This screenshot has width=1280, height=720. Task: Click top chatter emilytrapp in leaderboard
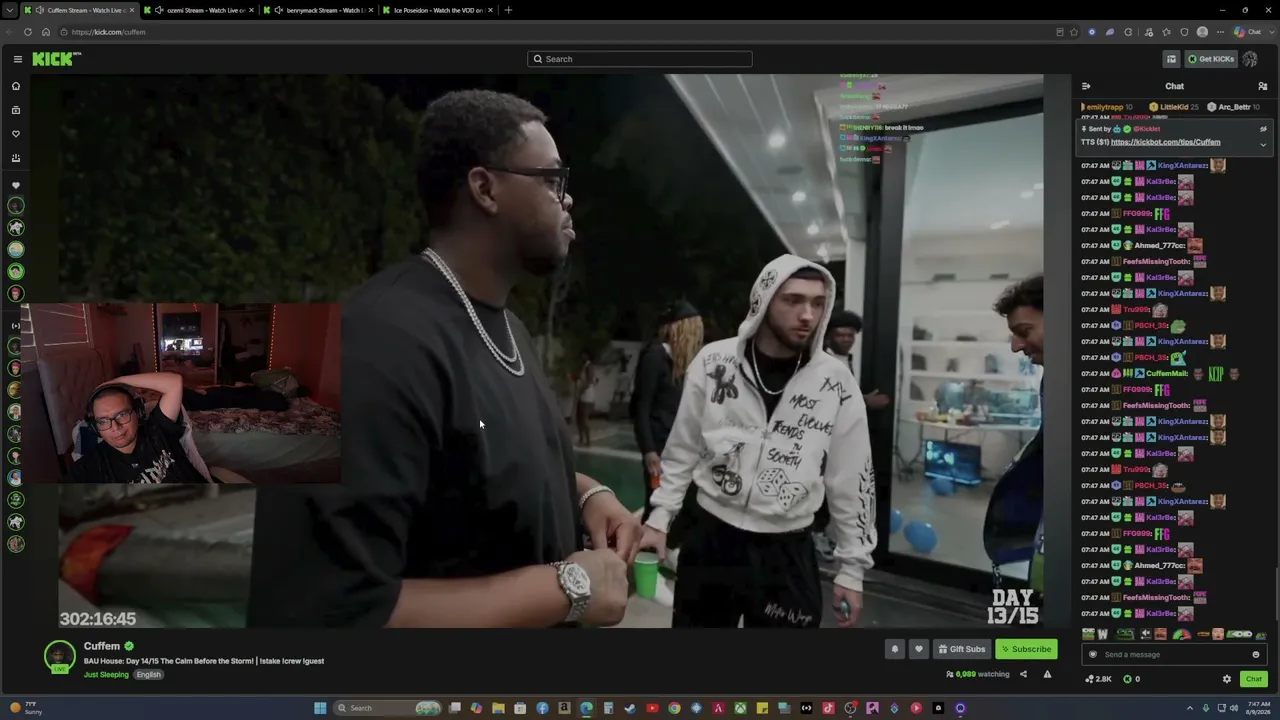click(1106, 107)
